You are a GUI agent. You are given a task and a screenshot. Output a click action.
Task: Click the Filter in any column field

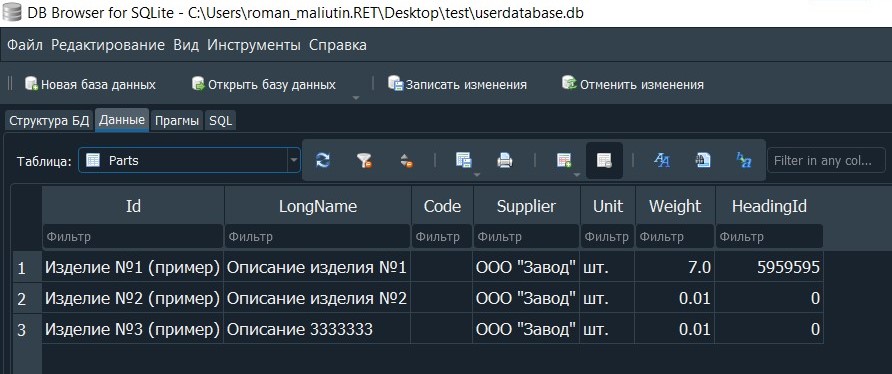click(826, 161)
